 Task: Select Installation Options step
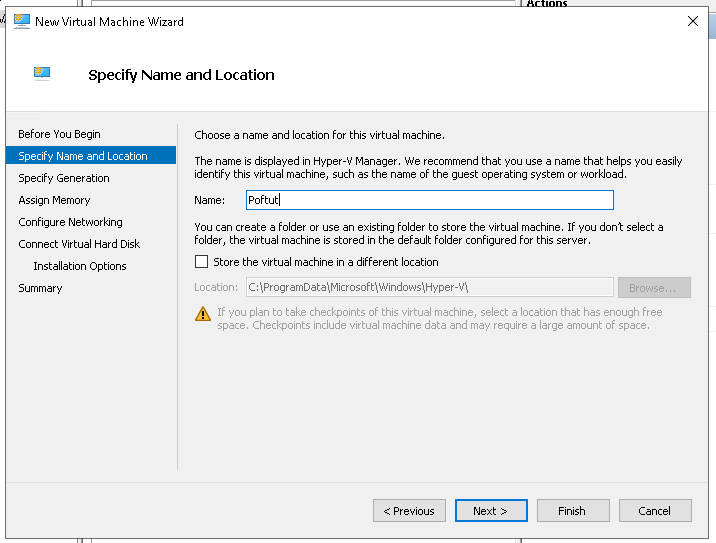(x=80, y=266)
